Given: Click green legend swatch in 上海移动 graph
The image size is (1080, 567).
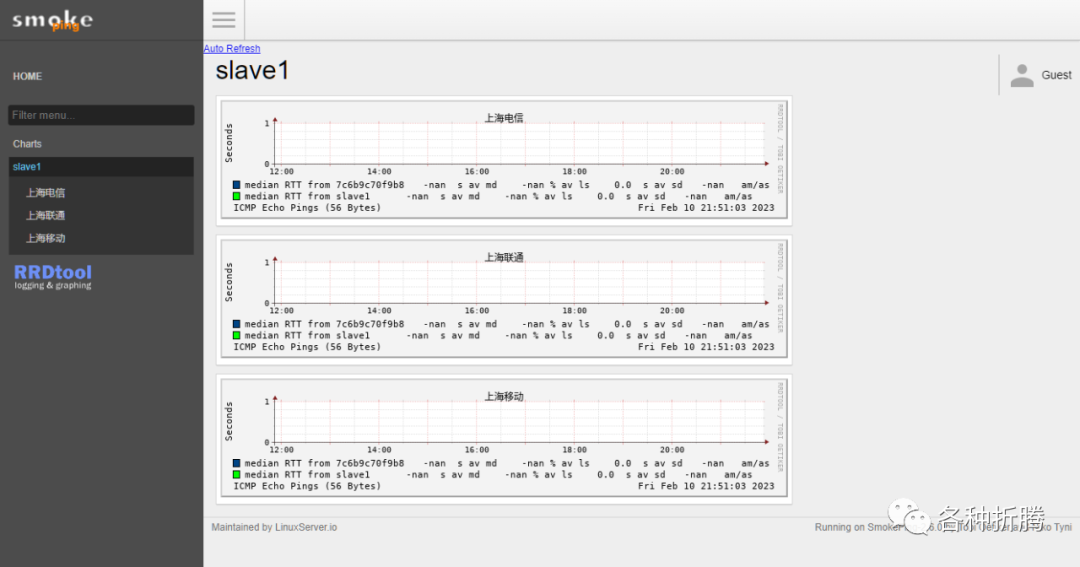Looking at the screenshot, I should point(236,475).
